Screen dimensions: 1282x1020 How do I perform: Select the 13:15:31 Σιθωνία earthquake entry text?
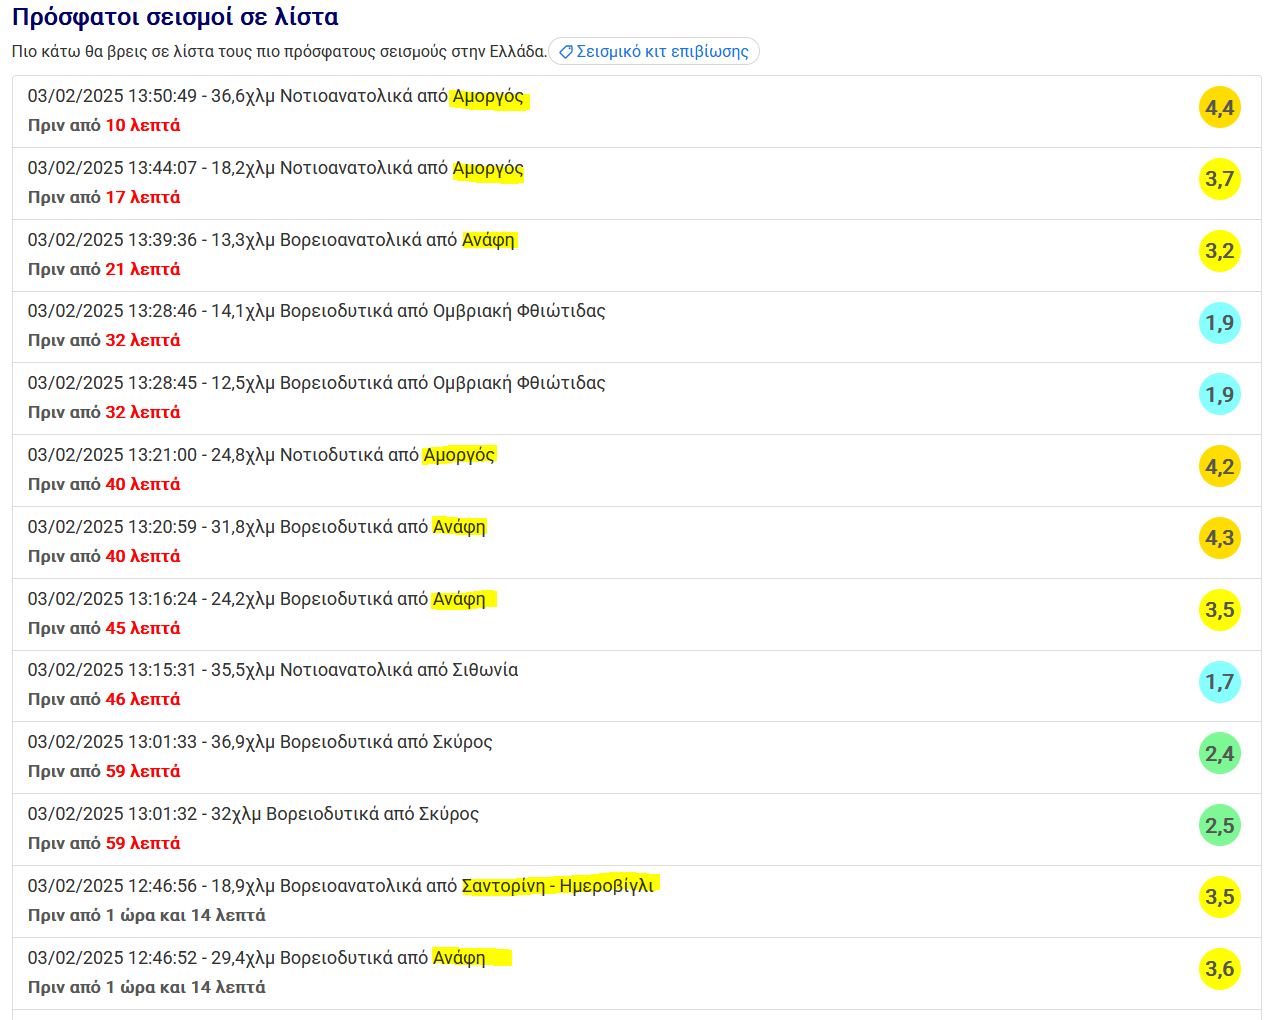pos(273,670)
